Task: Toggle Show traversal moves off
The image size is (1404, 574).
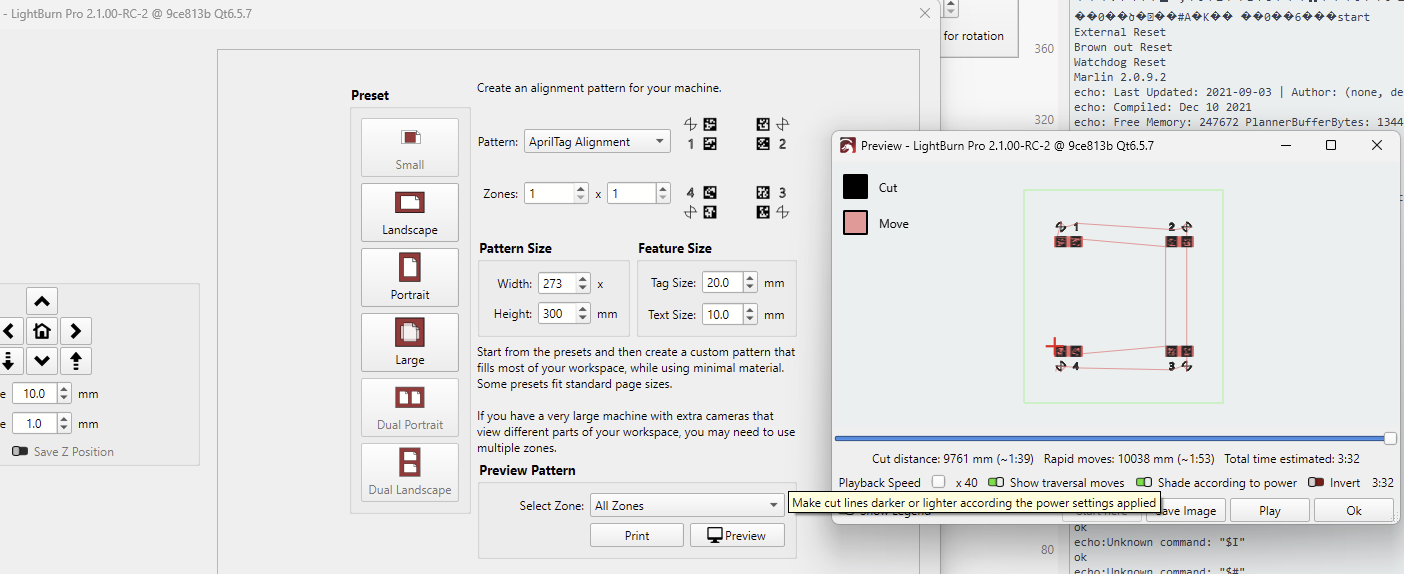Action: click(x=995, y=483)
